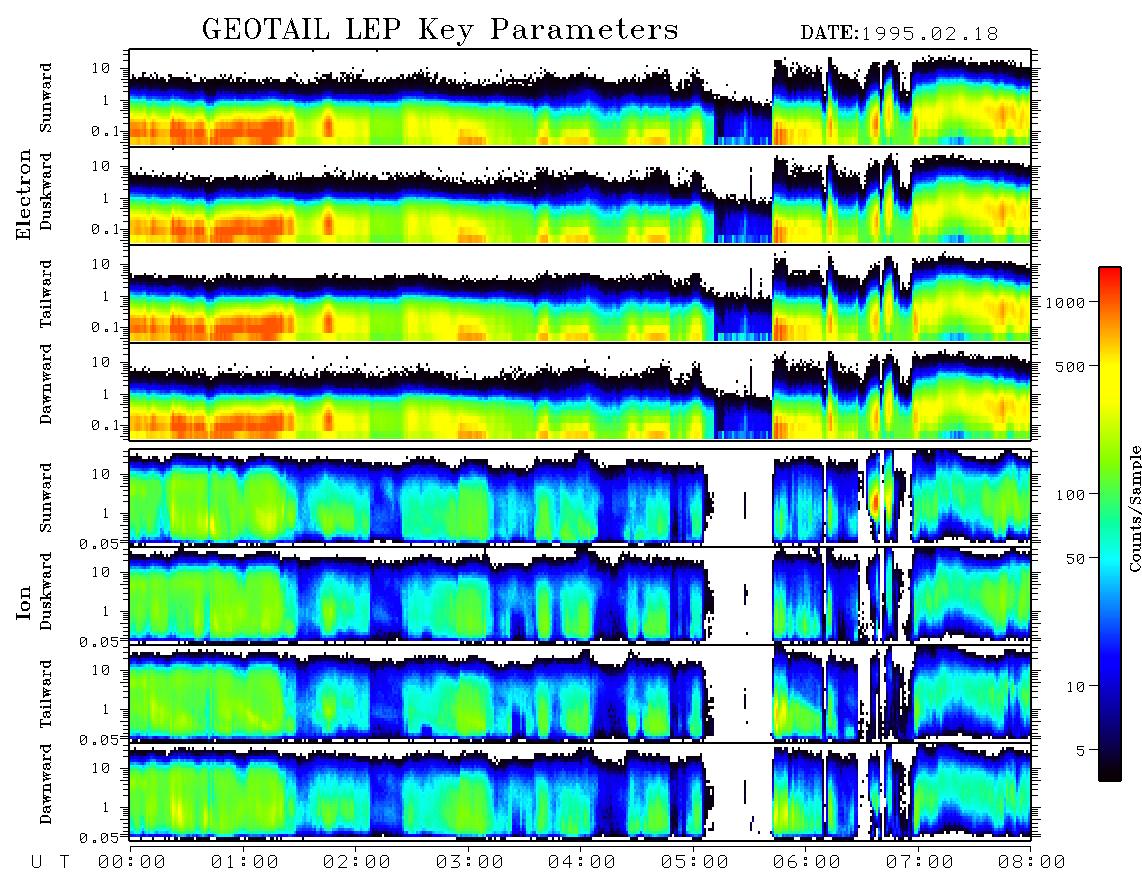
Task: Click the "GEOTAIL LEP Key Parameters" title
Action: point(440,30)
